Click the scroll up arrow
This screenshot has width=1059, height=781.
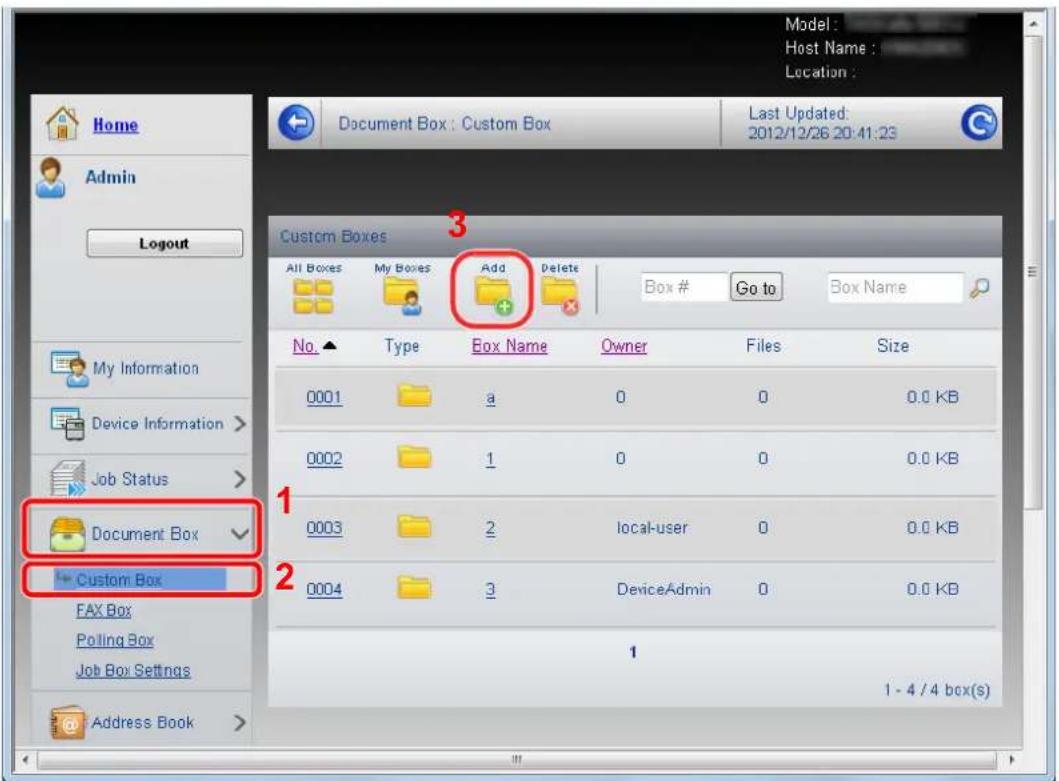(1033, 24)
